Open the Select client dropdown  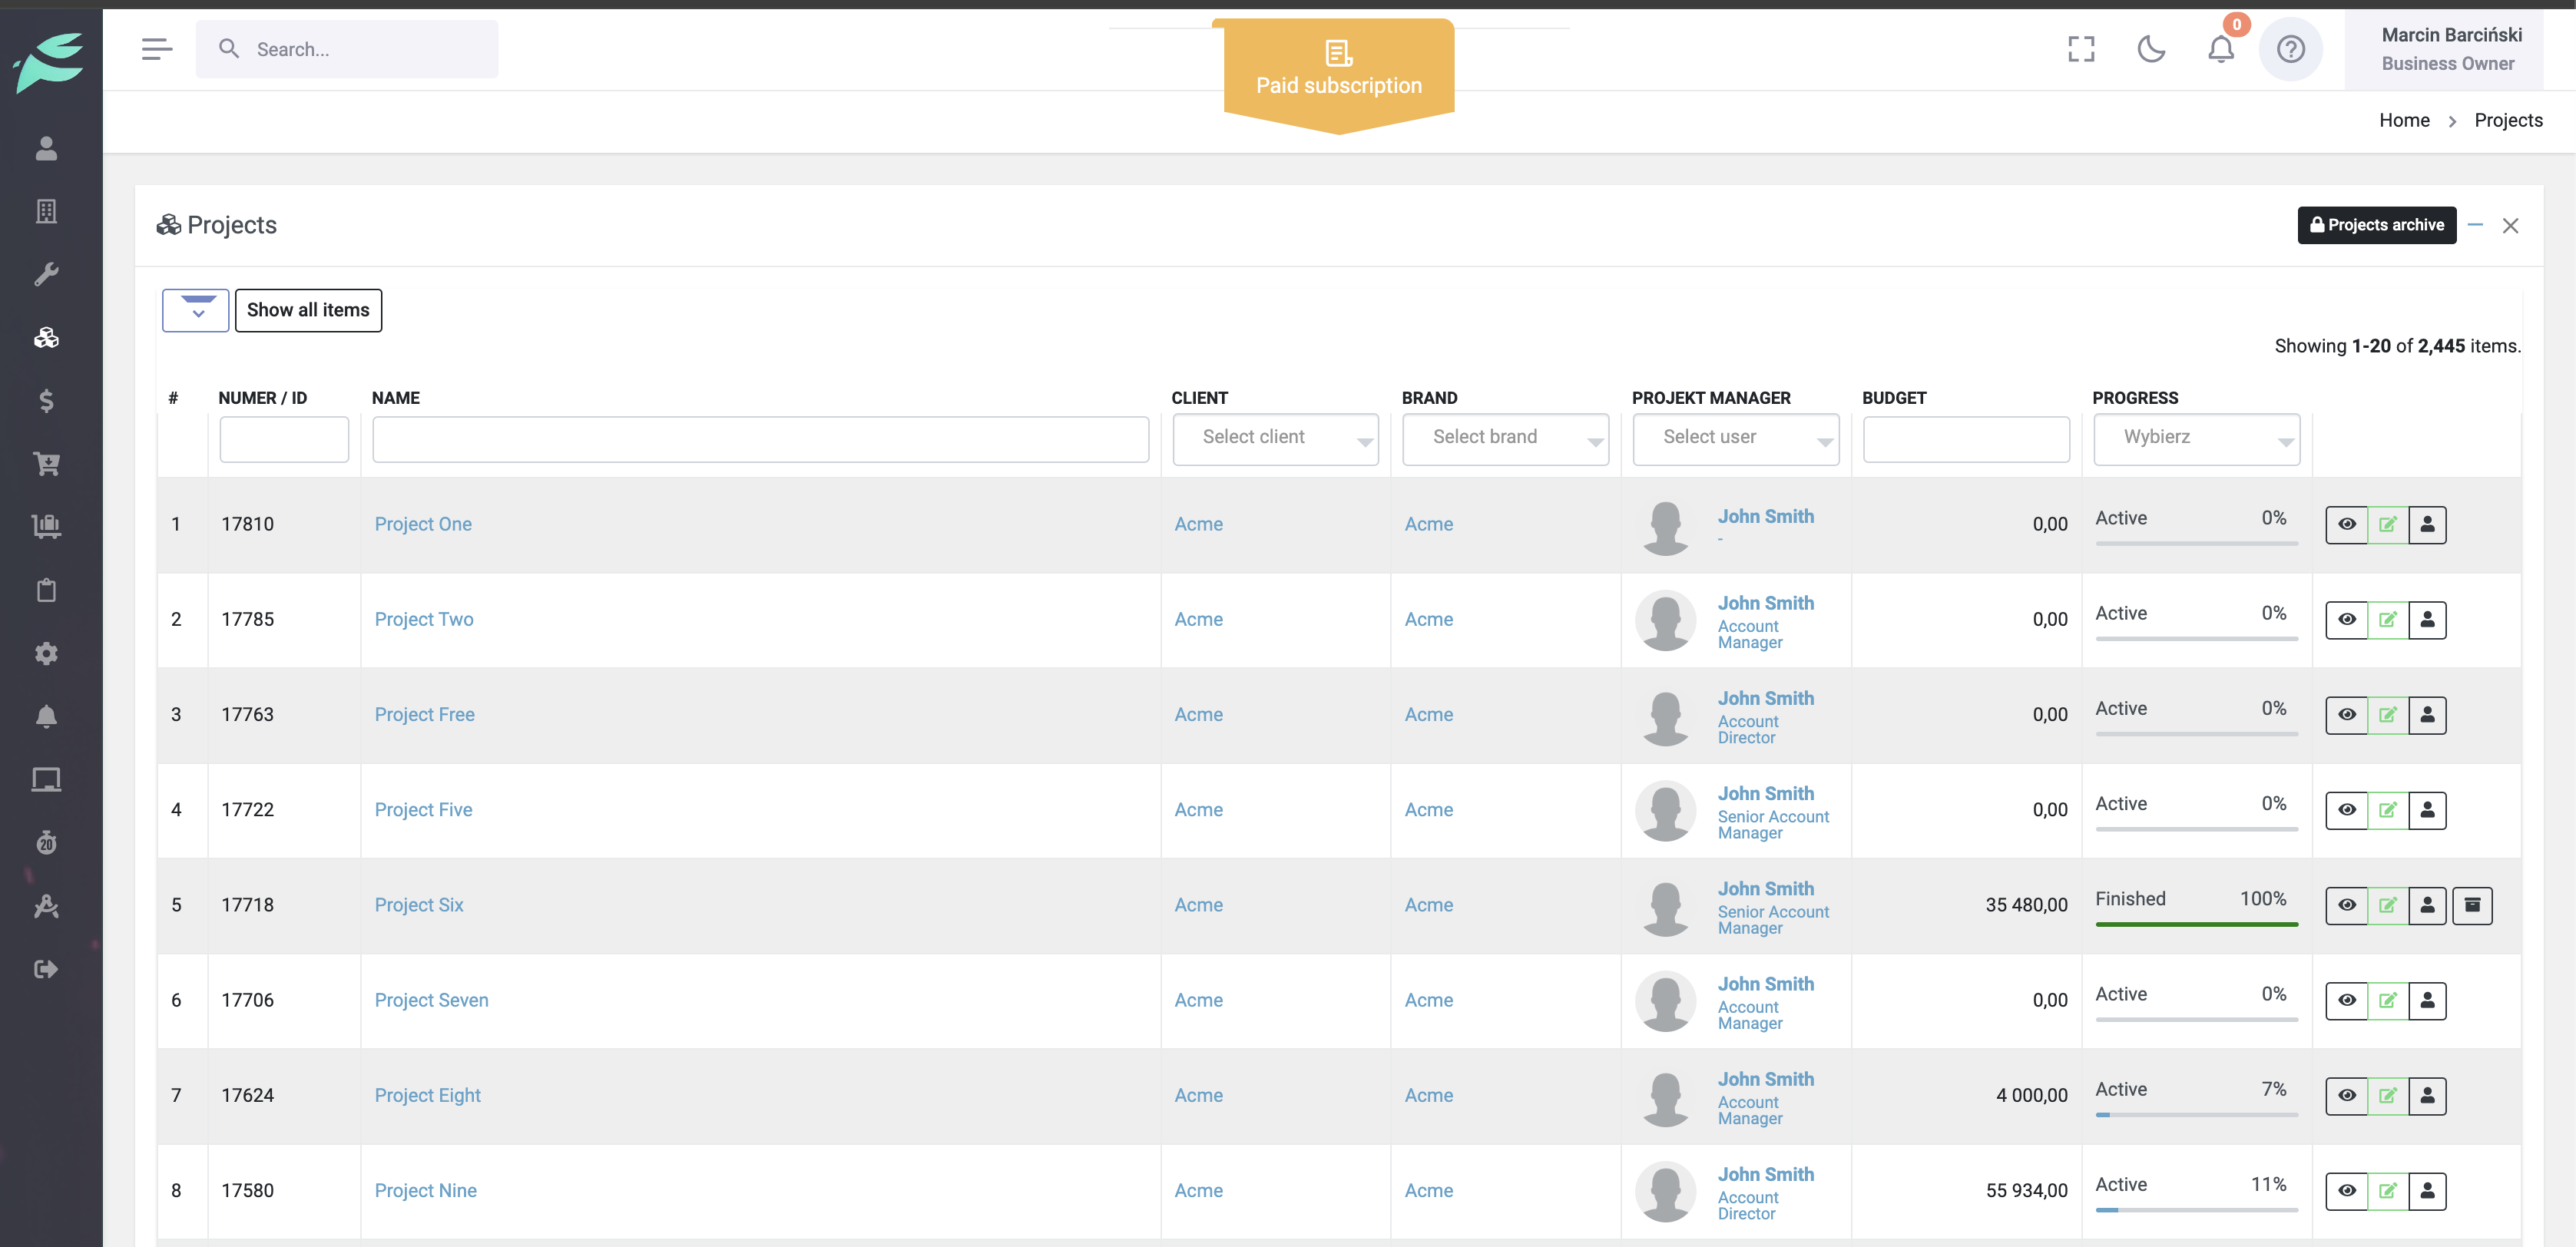point(1275,439)
